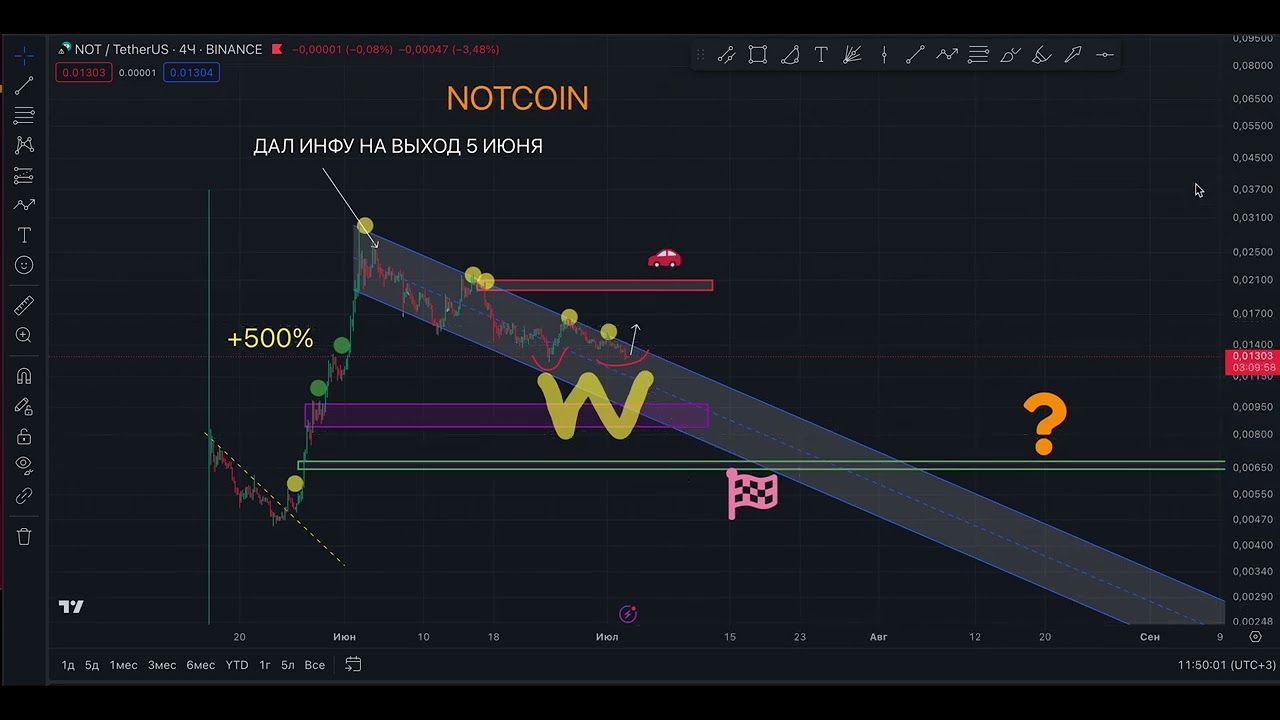The image size is (1280, 720).
Task: Open the emoji icons tool
Action: click(x=24, y=265)
